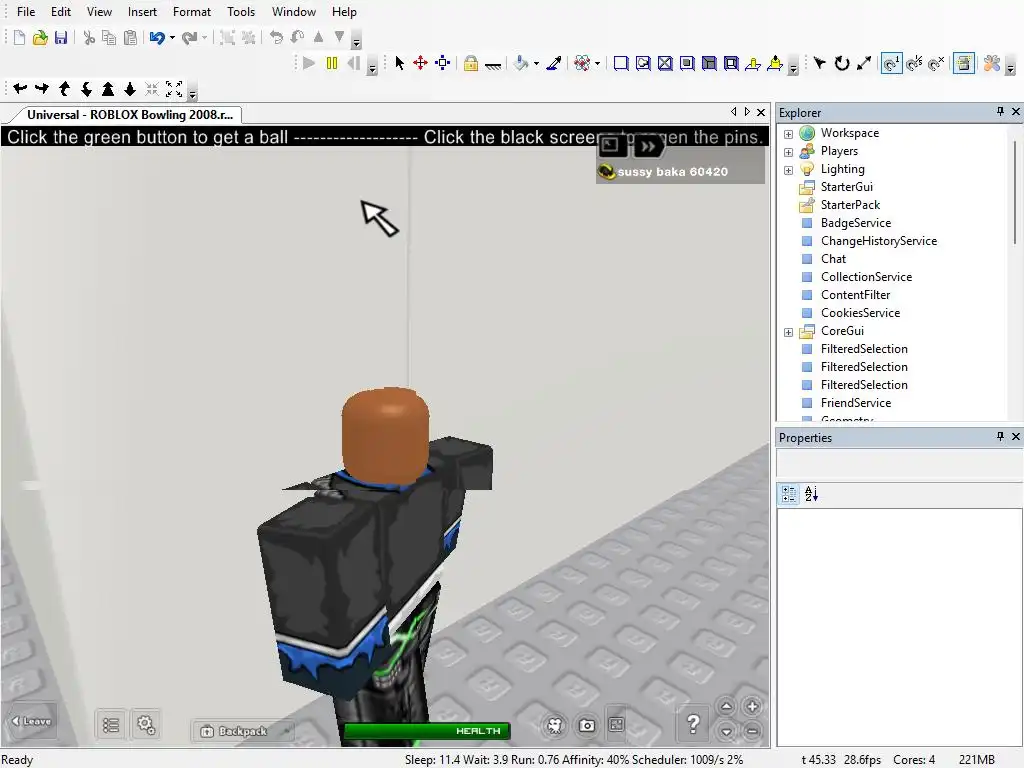Open the Fill color dropdown arrow

point(536,63)
